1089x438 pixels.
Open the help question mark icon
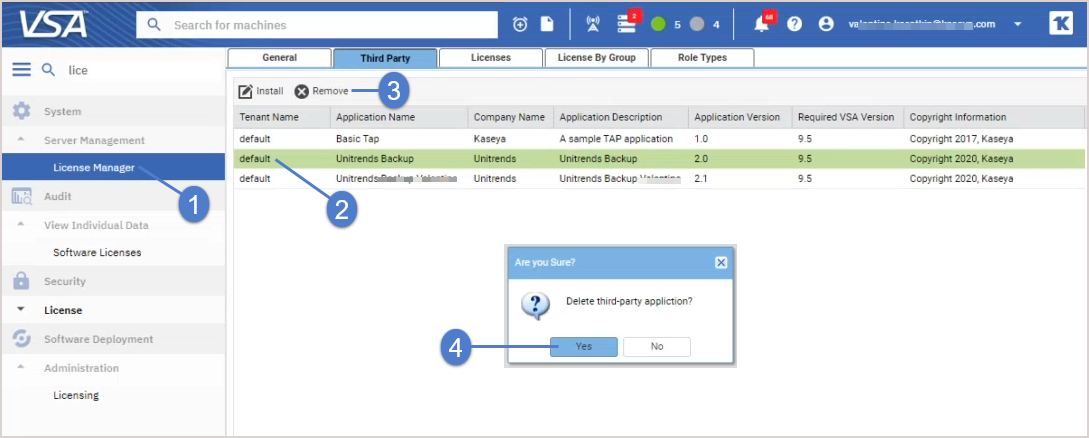(795, 24)
